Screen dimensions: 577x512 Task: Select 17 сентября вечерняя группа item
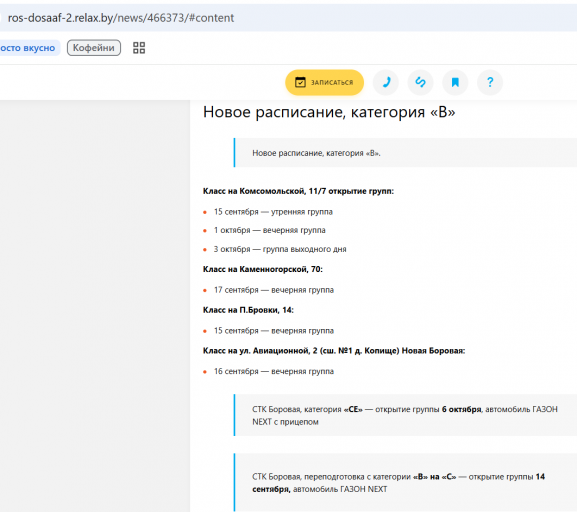point(274,290)
